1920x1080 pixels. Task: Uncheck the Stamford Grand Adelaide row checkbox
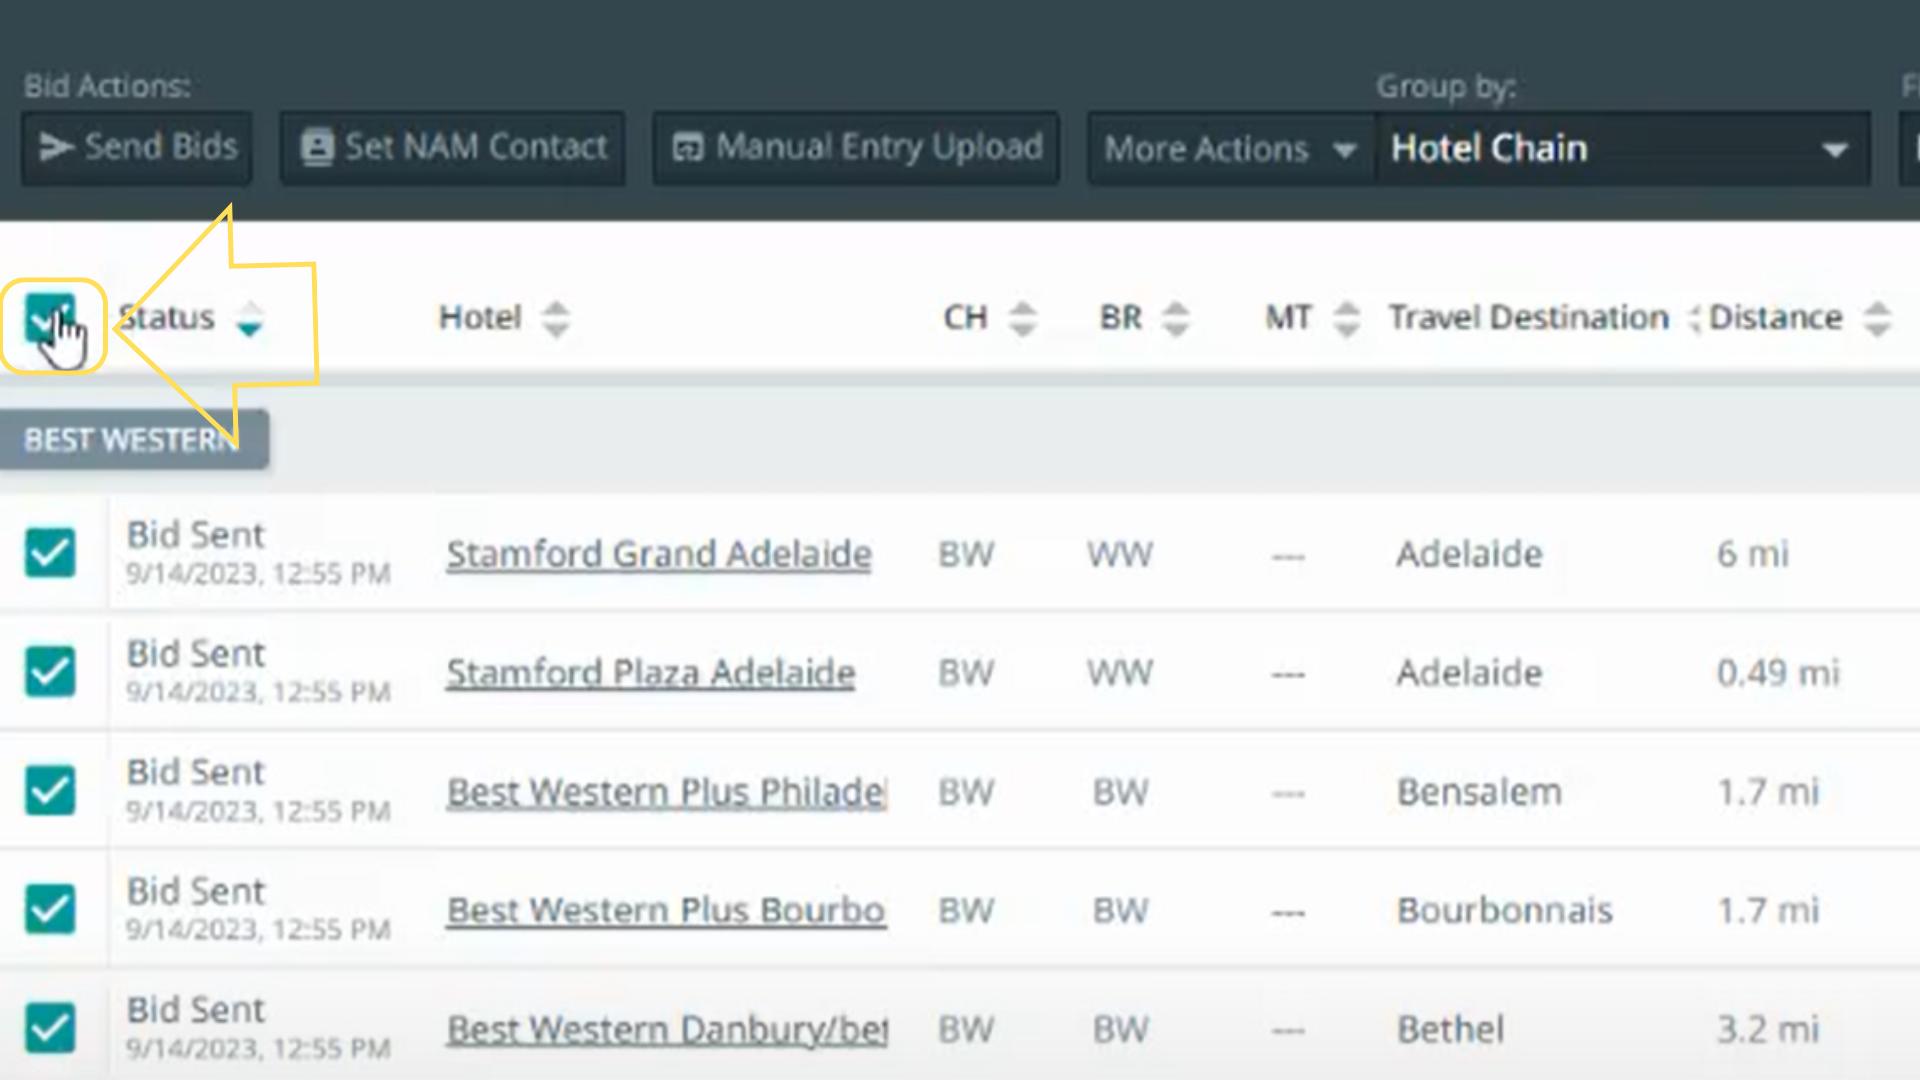click(x=50, y=553)
